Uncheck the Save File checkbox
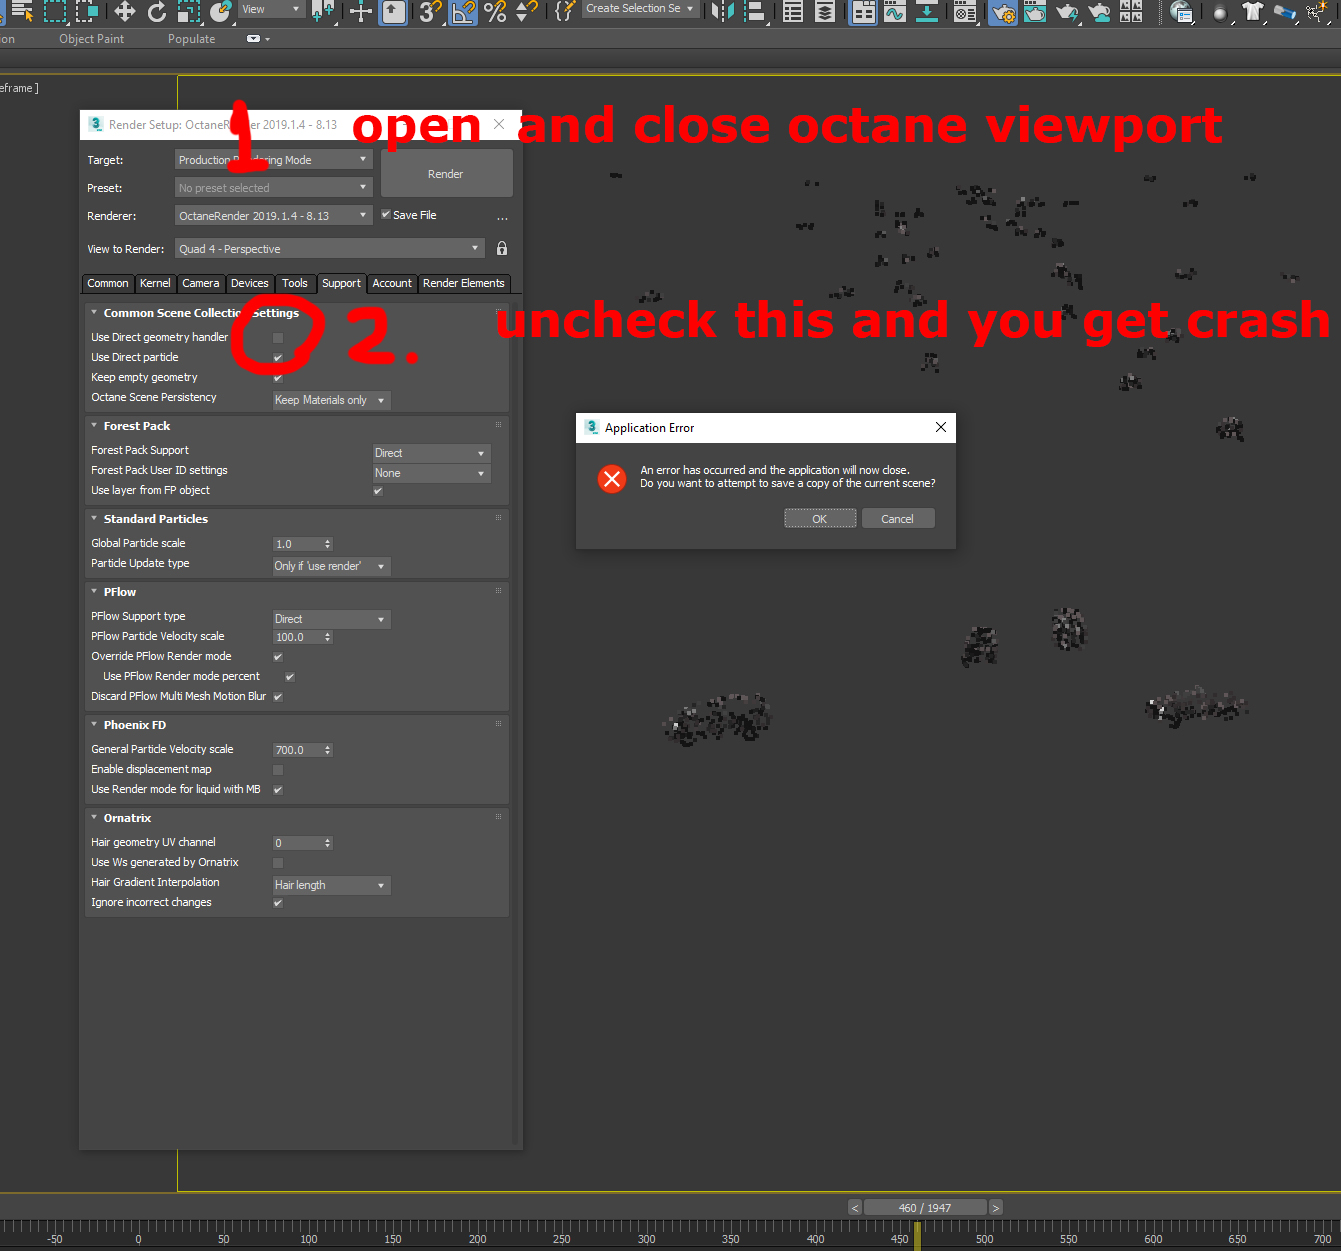The width and height of the screenshot is (1341, 1251). [x=386, y=214]
